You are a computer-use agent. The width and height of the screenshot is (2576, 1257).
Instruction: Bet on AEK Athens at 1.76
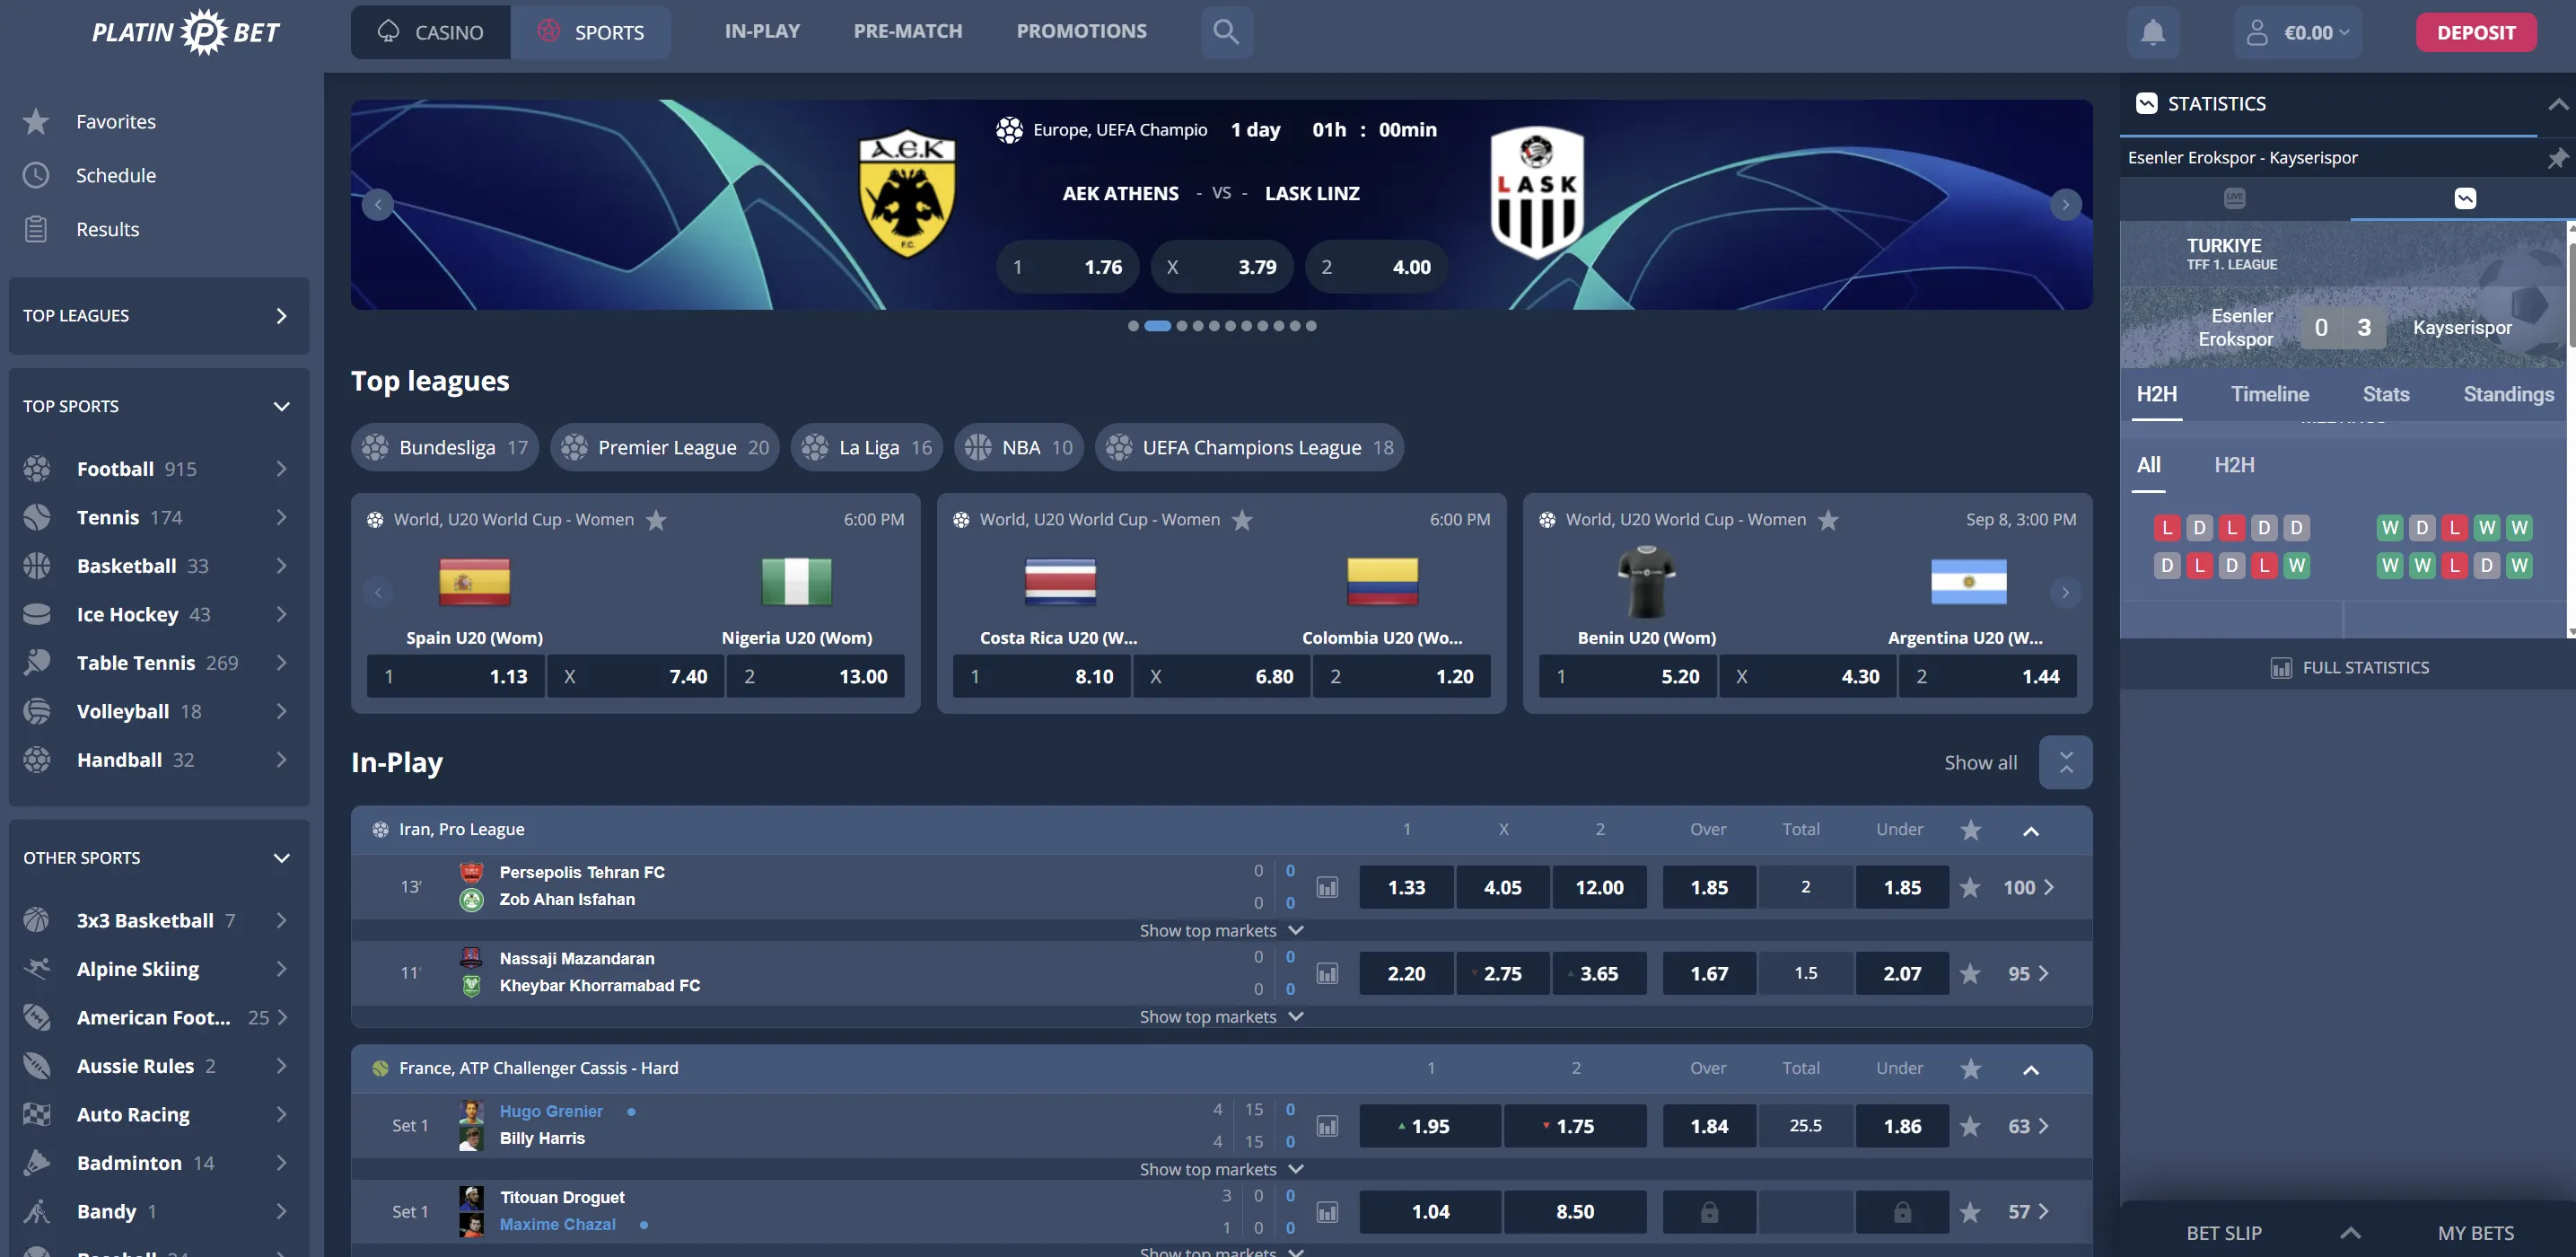pyautogui.click(x=1068, y=267)
